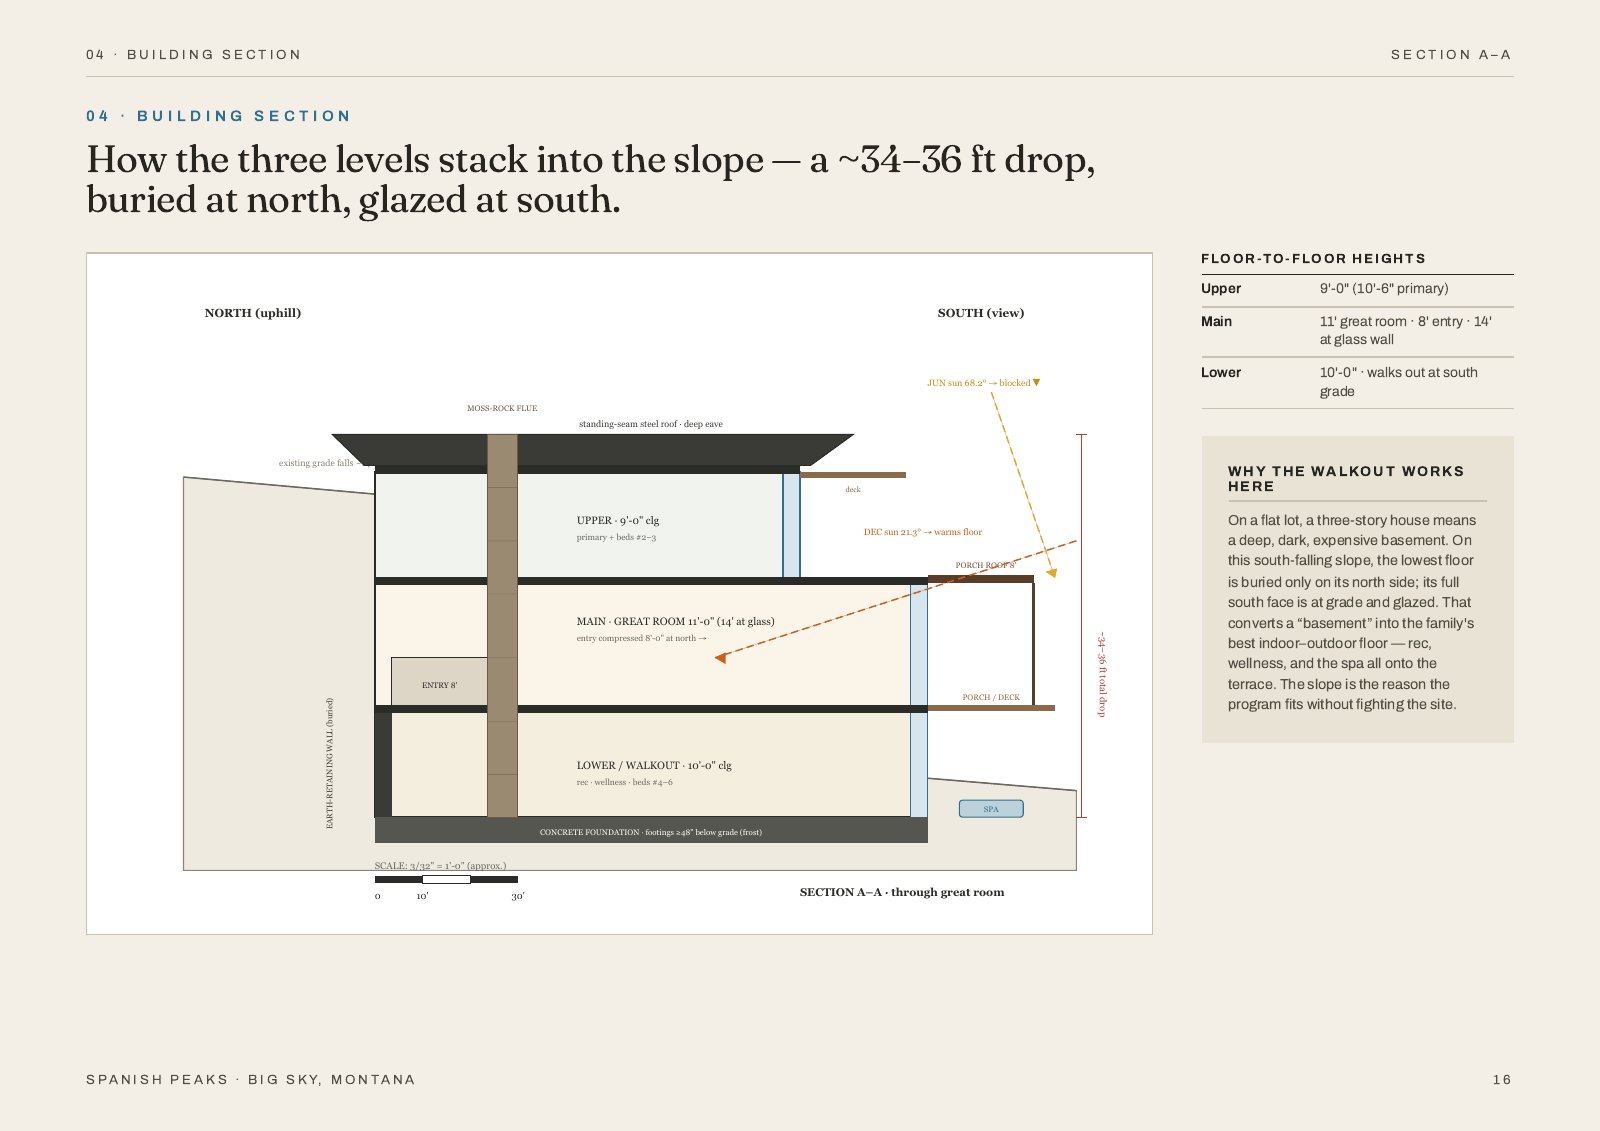The height and width of the screenshot is (1131, 1600).
Task: Click the 'SOUTH (view)' label in the drawing
Action: (981, 313)
